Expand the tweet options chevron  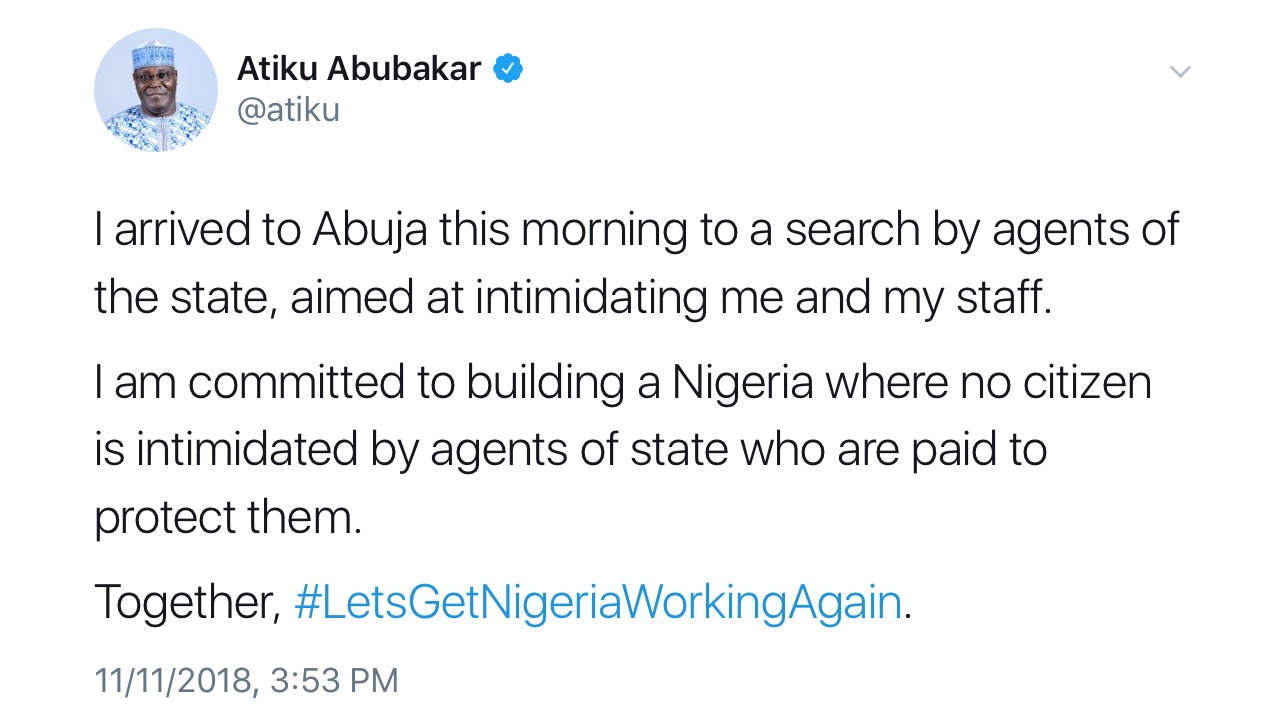click(1180, 72)
